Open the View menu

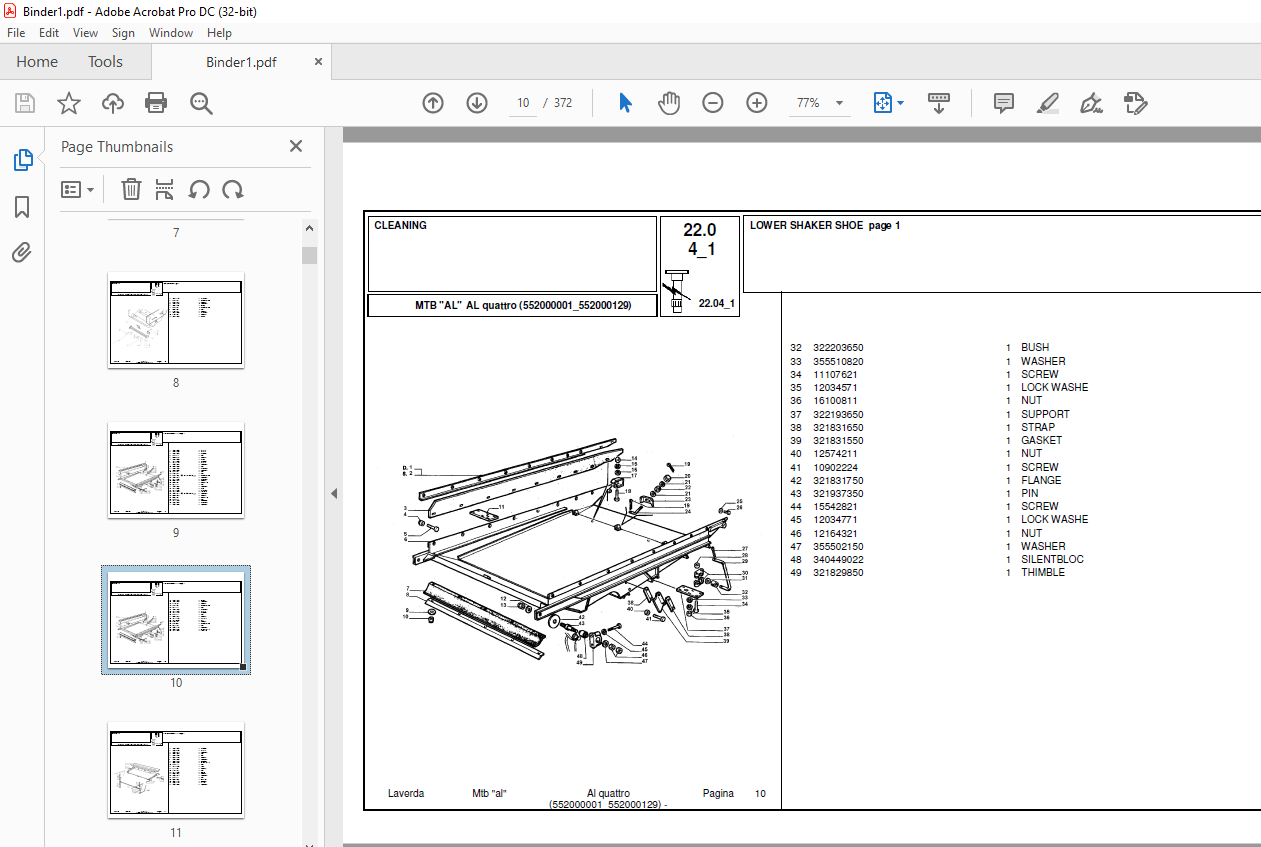85,33
